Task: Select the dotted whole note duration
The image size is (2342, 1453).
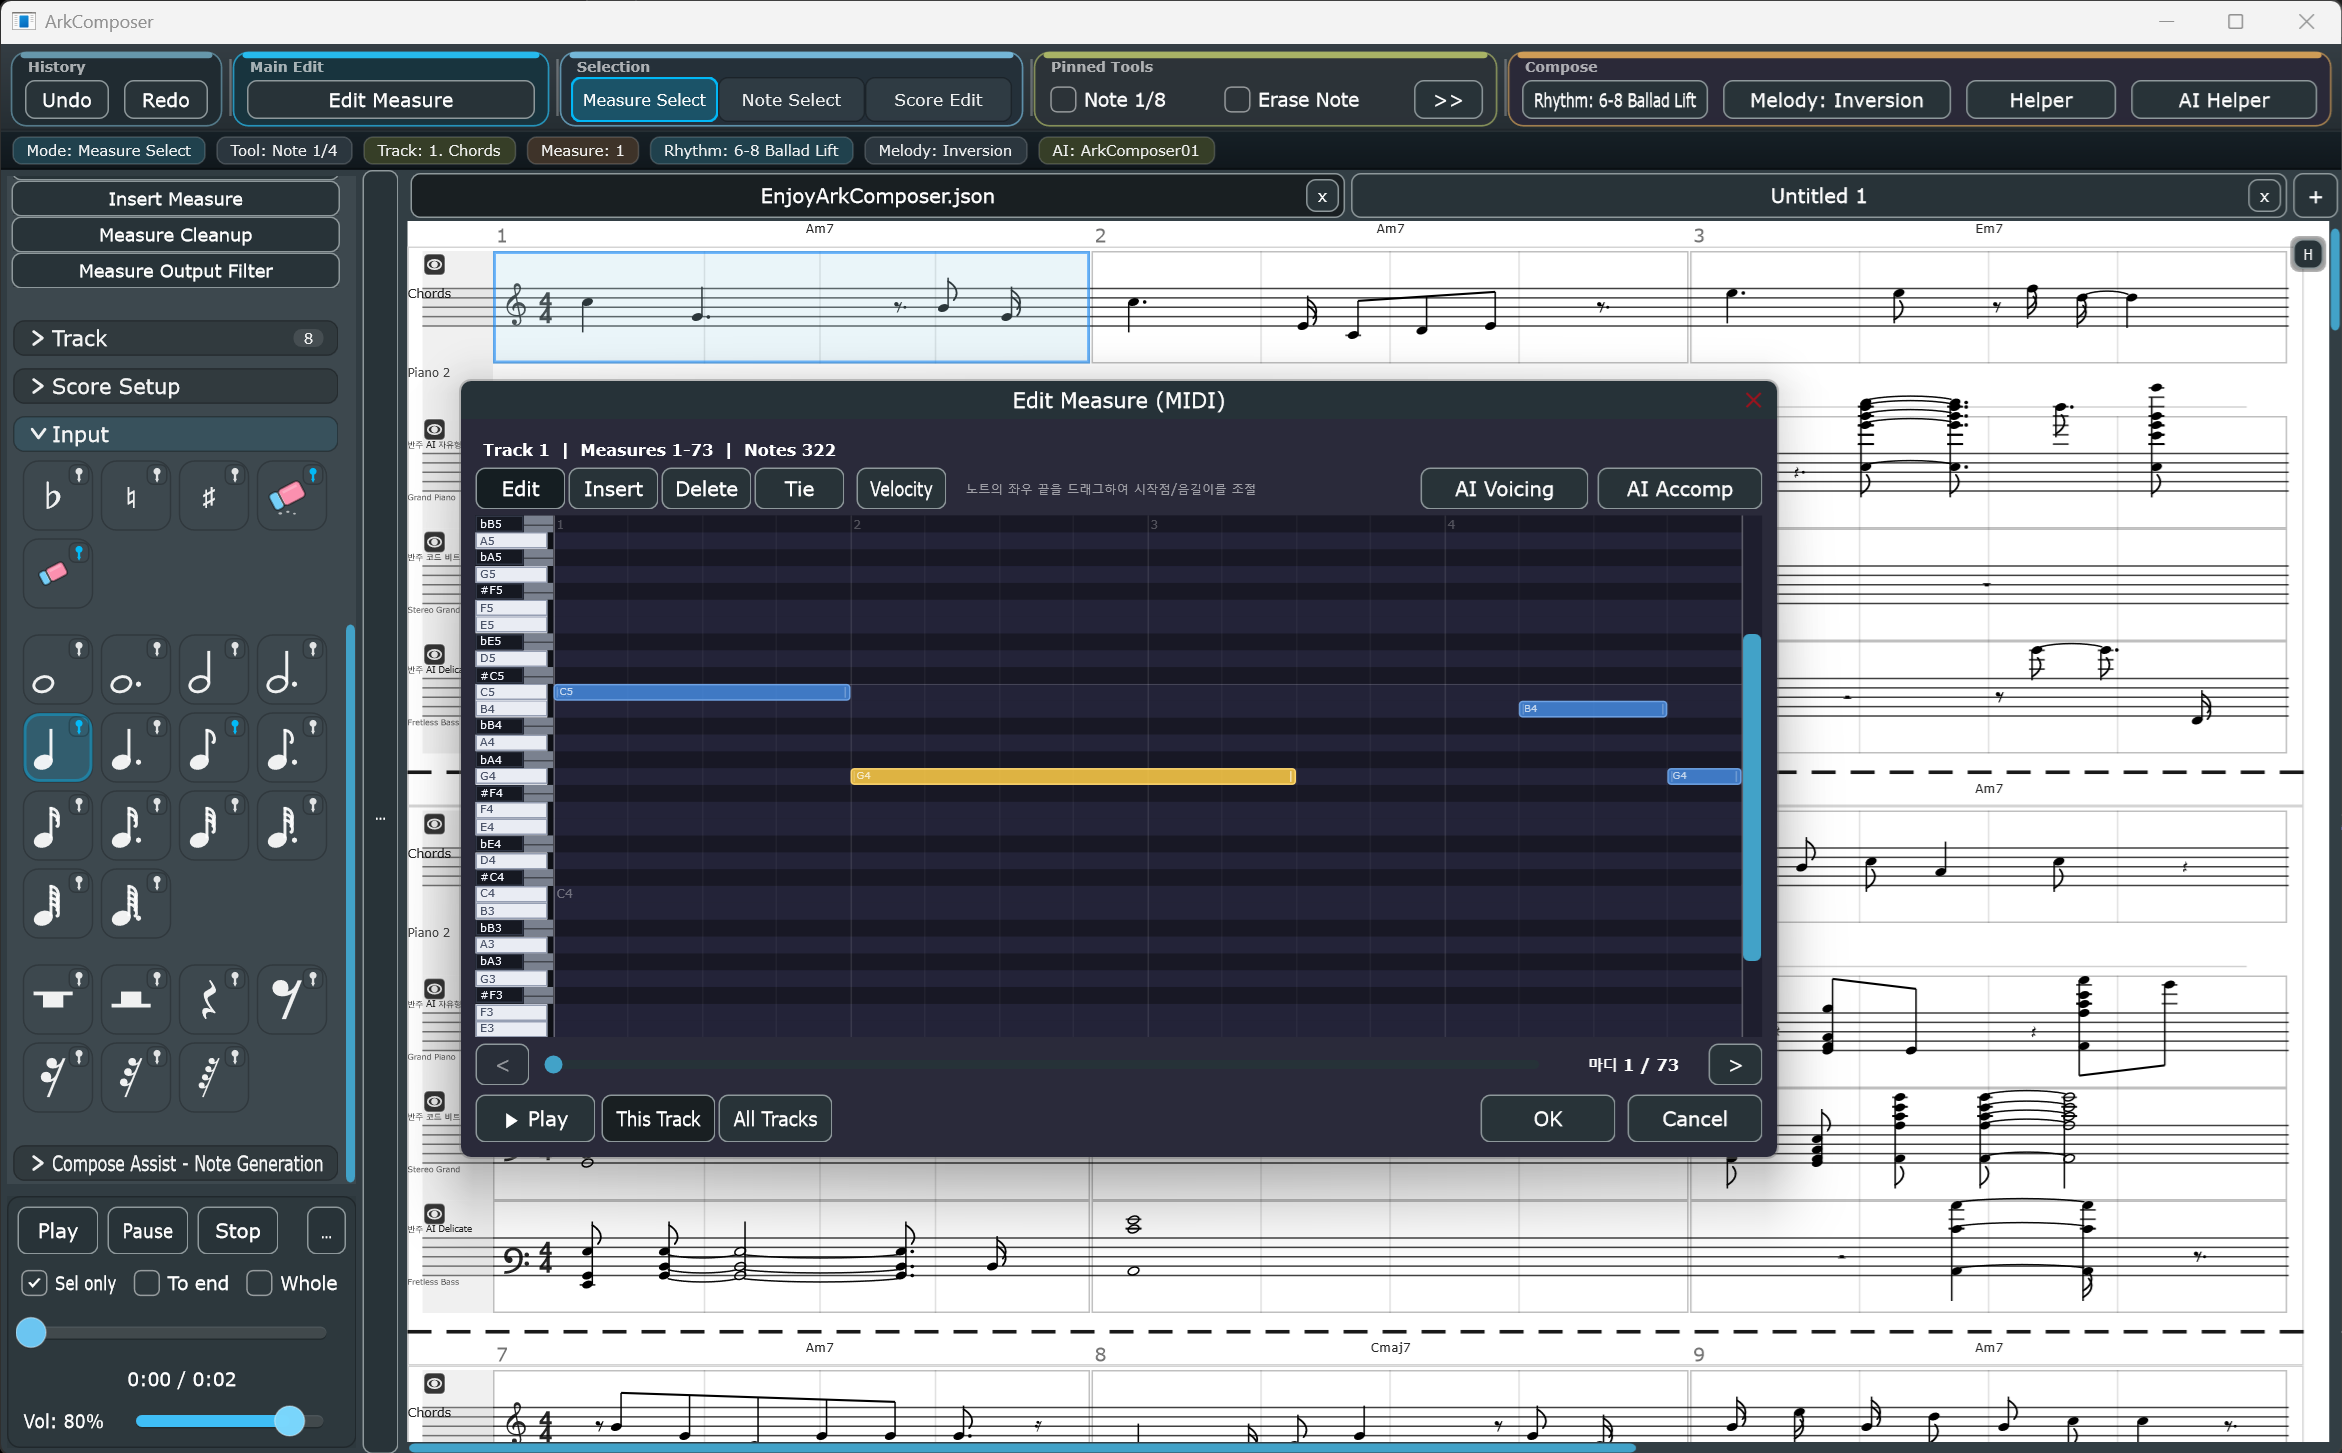Action: 135,670
